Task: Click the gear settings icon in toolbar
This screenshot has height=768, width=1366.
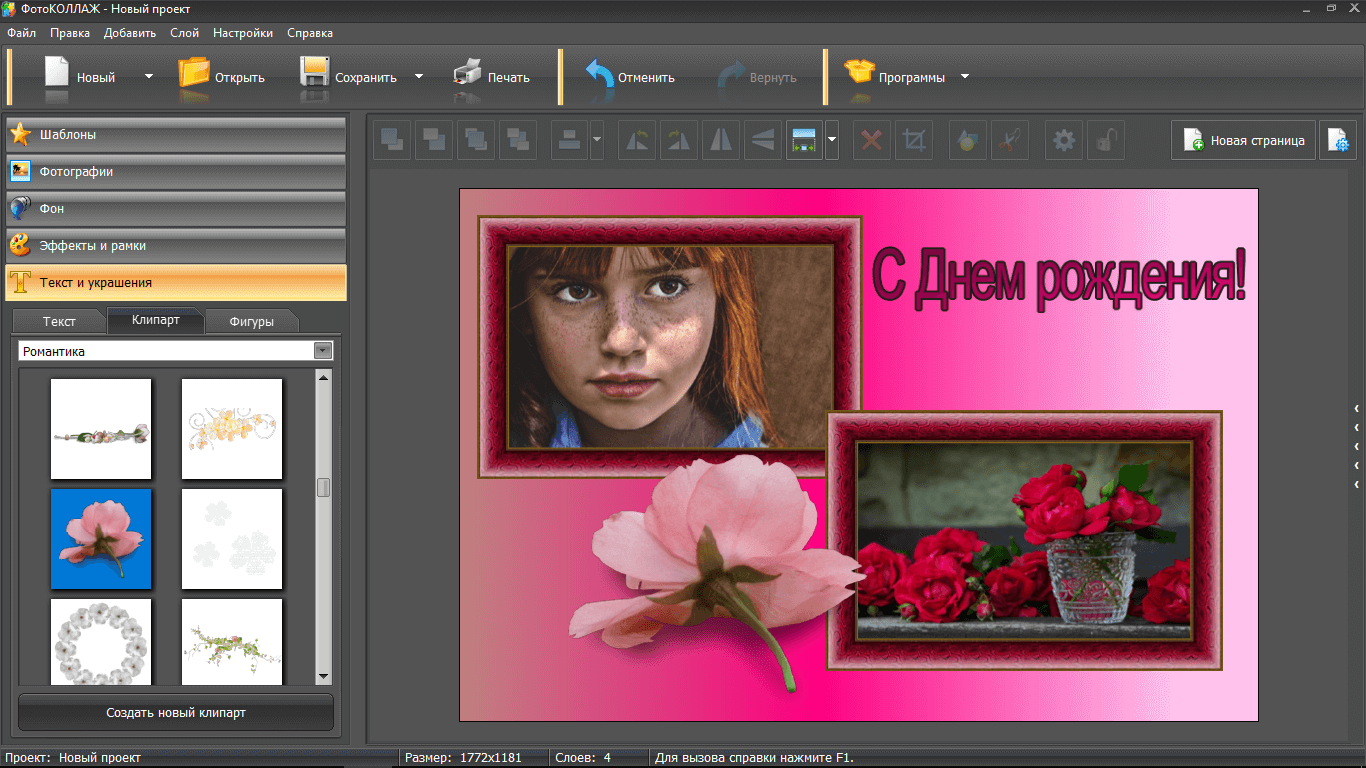Action: (x=1064, y=141)
